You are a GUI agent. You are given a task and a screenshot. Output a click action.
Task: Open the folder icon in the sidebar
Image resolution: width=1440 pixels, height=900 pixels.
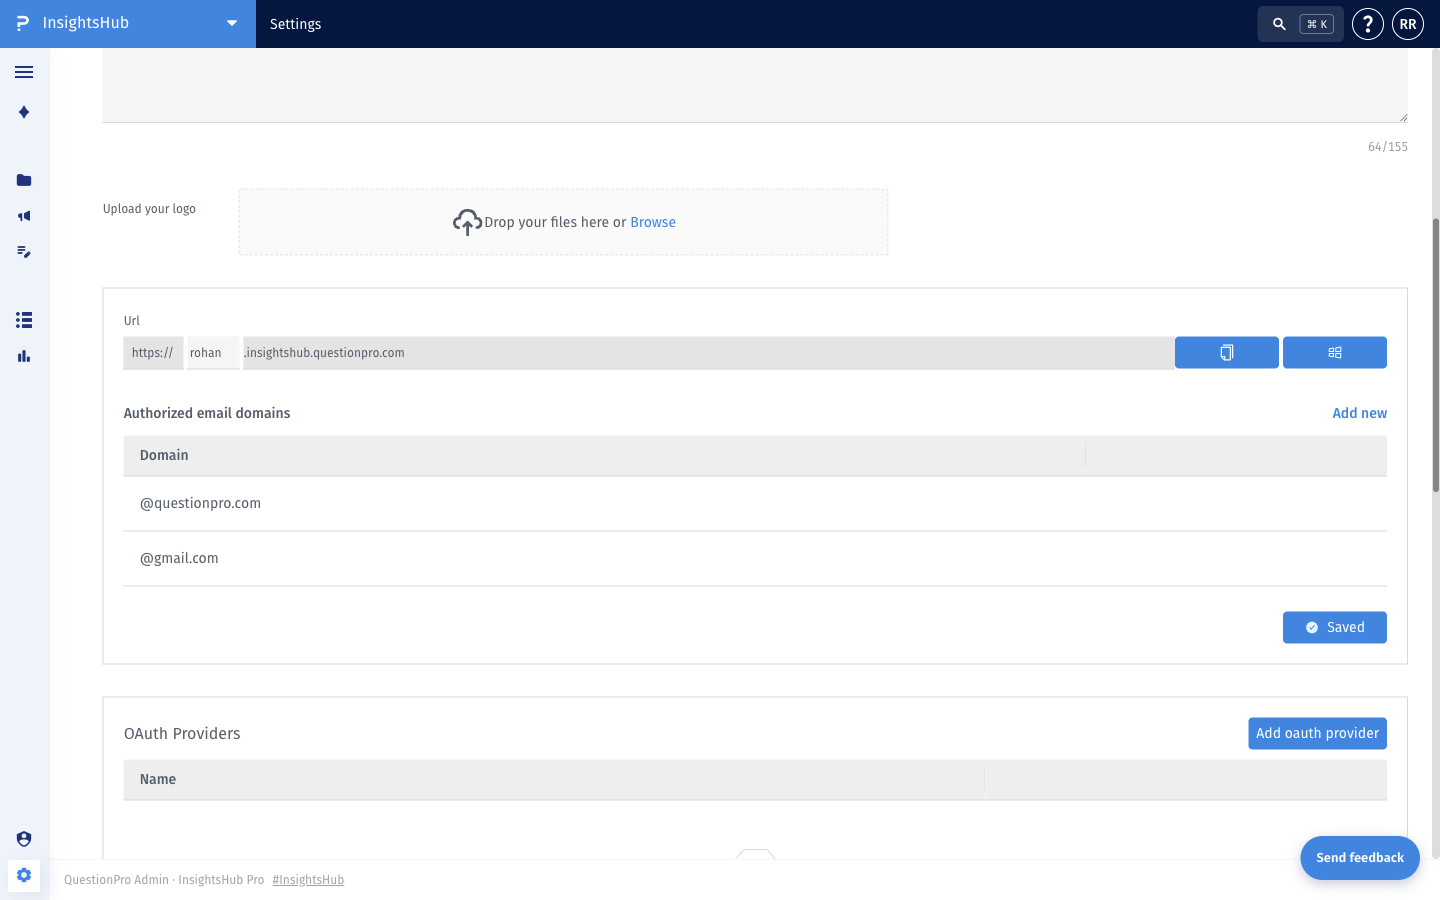point(24,180)
